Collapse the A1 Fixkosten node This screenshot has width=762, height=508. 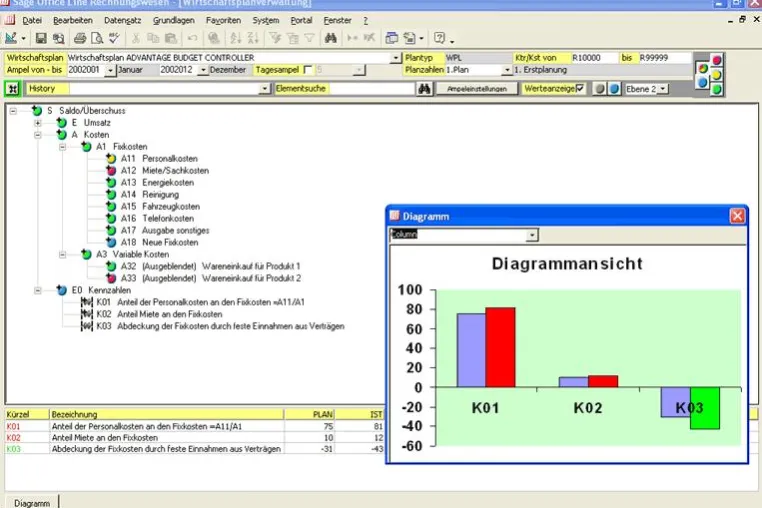click(63, 147)
